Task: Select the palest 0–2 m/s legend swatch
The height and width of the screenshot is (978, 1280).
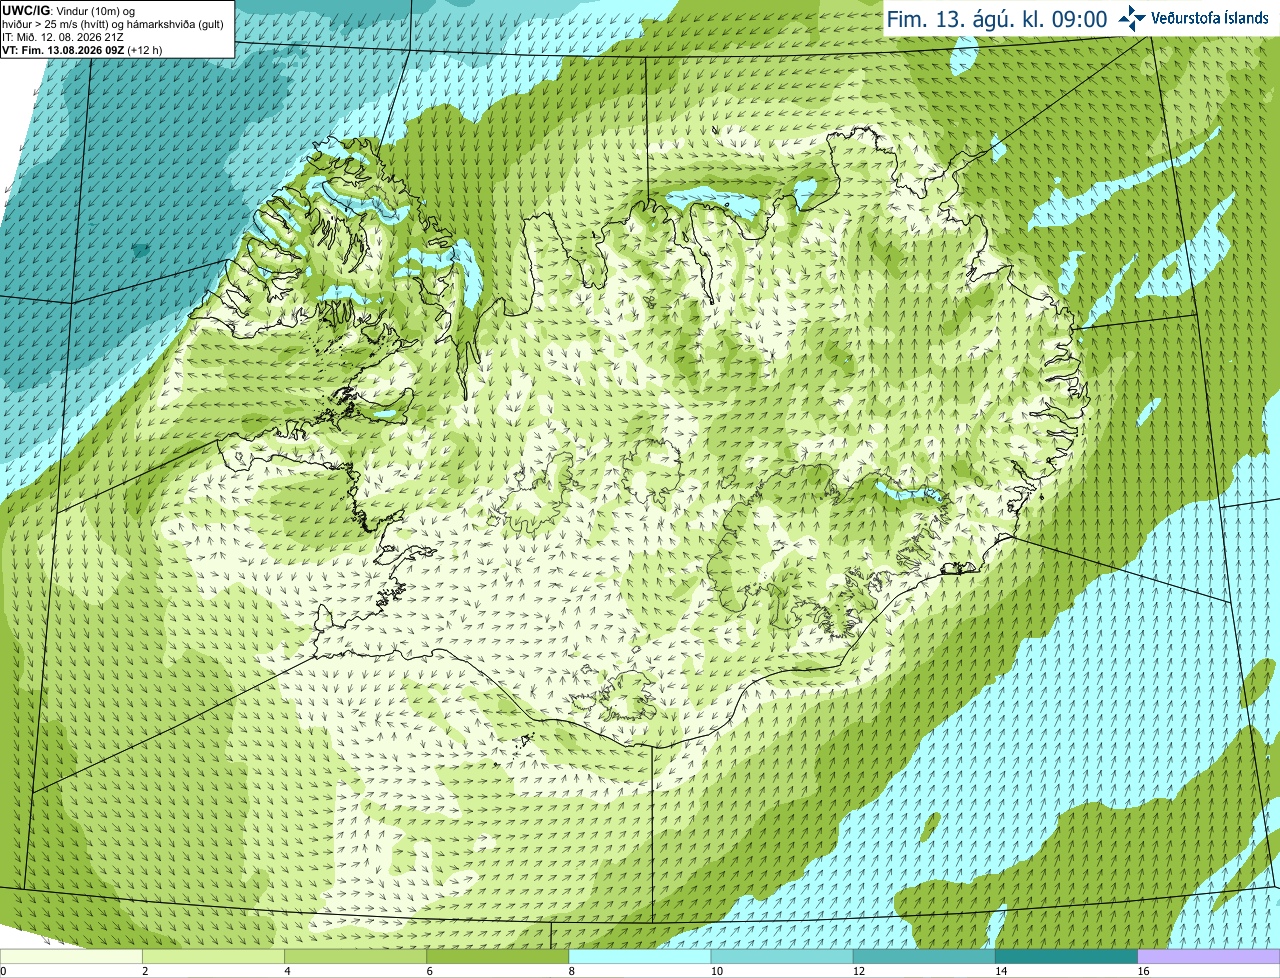Action: point(71,956)
